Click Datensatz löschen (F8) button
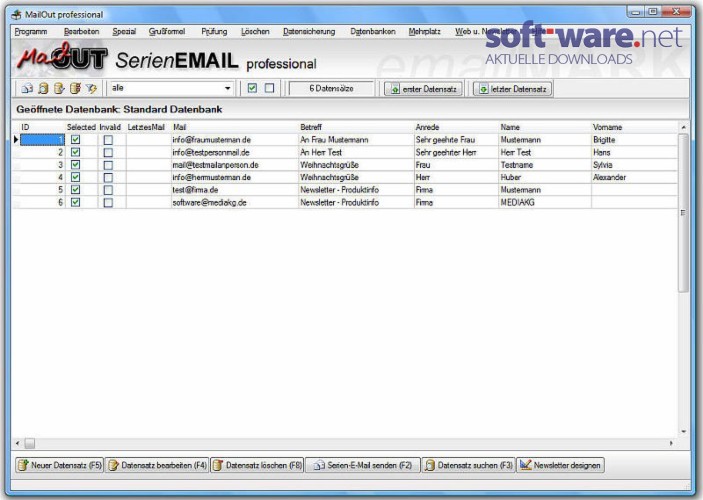The width and height of the screenshot is (703, 500). (257, 465)
